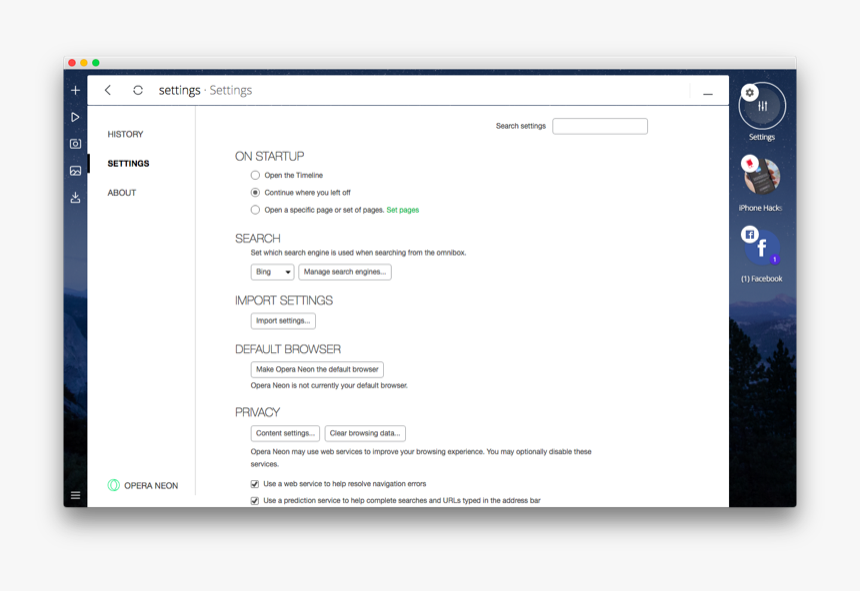Image resolution: width=860 pixels, height=591 pixels.
Task: Minimize the settings tab with dash icon
Action: 708,94
